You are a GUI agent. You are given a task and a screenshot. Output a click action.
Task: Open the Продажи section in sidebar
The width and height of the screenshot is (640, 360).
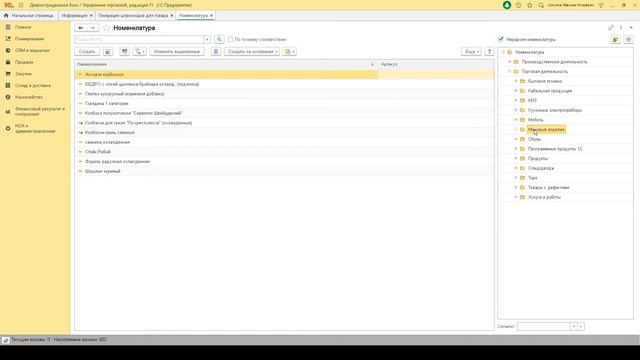24,62
